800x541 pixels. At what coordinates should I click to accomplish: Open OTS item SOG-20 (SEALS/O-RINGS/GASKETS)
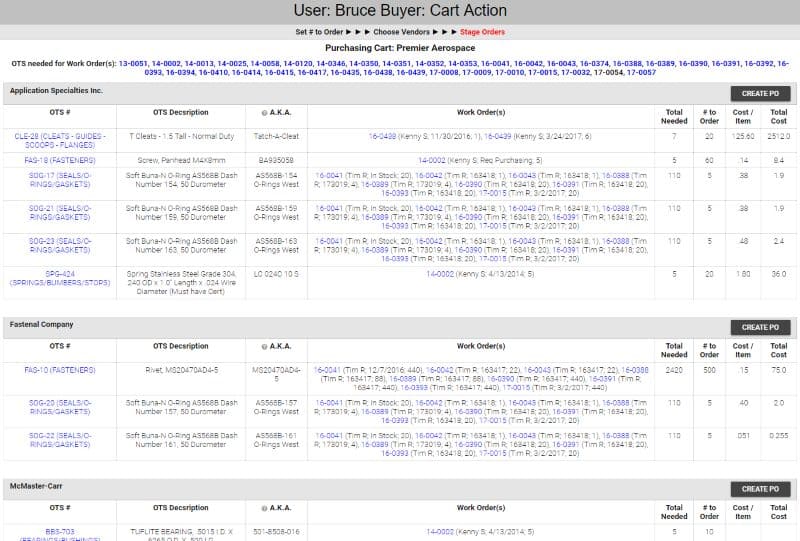point(60,407)
